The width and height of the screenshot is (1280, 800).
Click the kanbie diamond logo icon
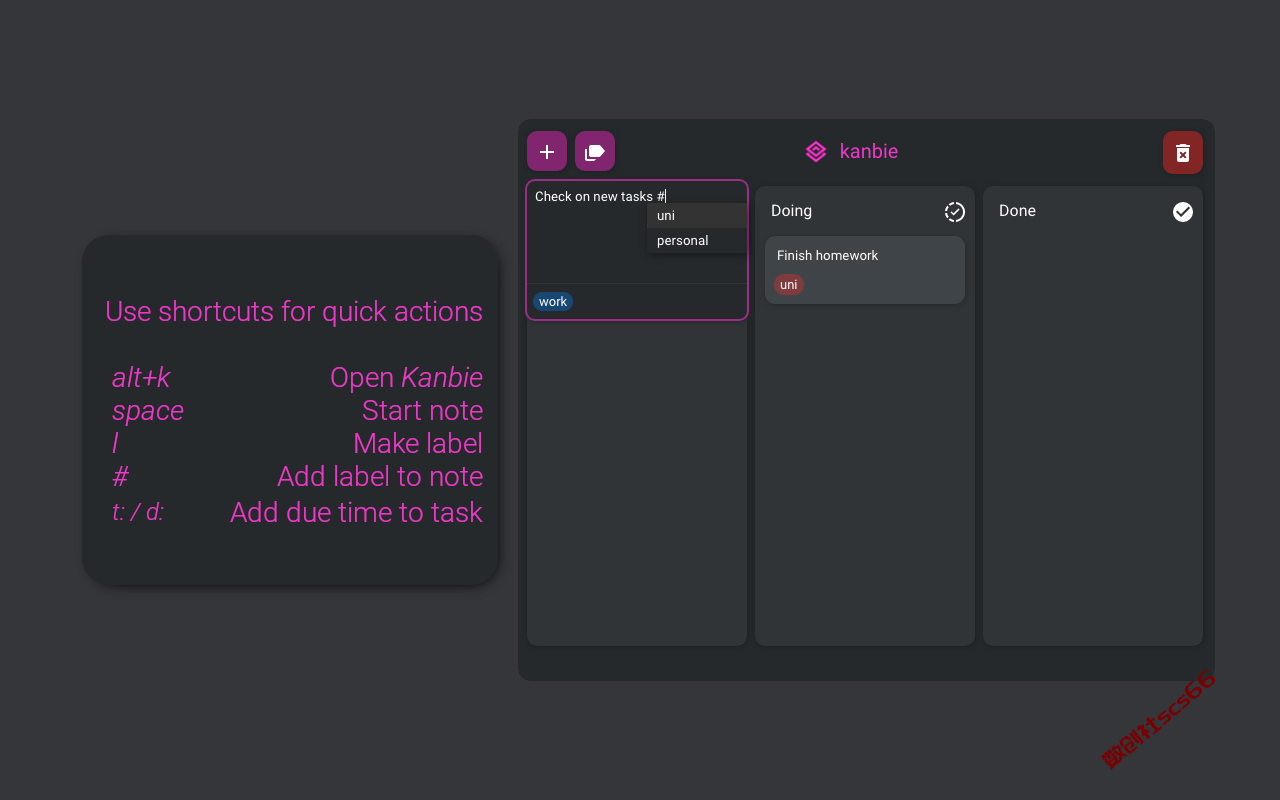[x=816, y=152]
